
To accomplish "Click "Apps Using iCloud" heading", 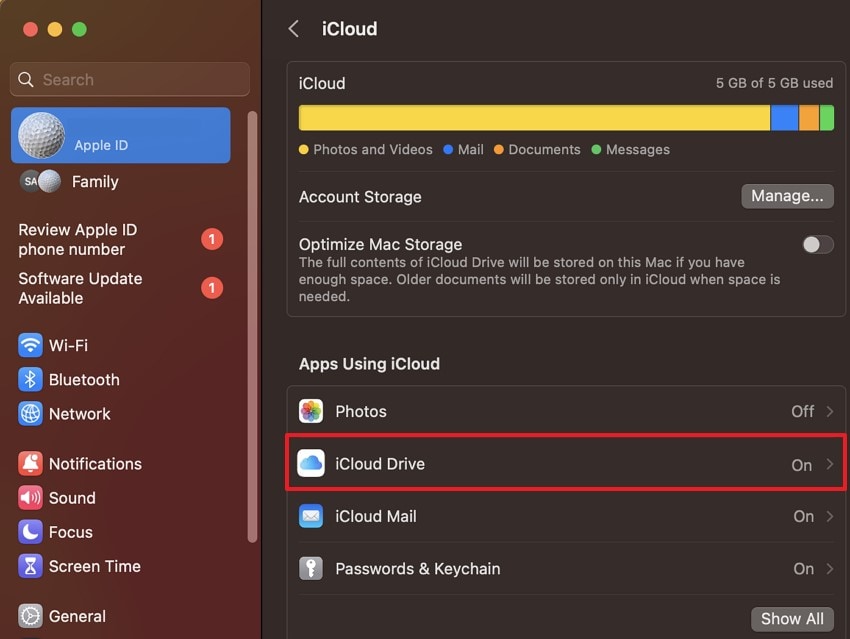I will (x=369, y=364).
